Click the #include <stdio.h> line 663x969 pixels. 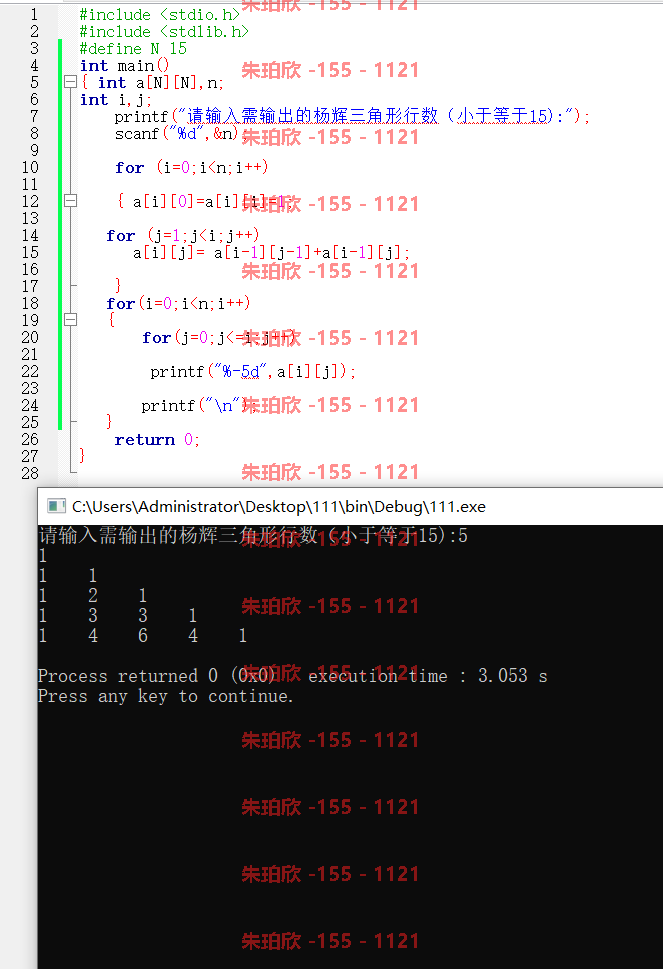(x=159, y=14)
